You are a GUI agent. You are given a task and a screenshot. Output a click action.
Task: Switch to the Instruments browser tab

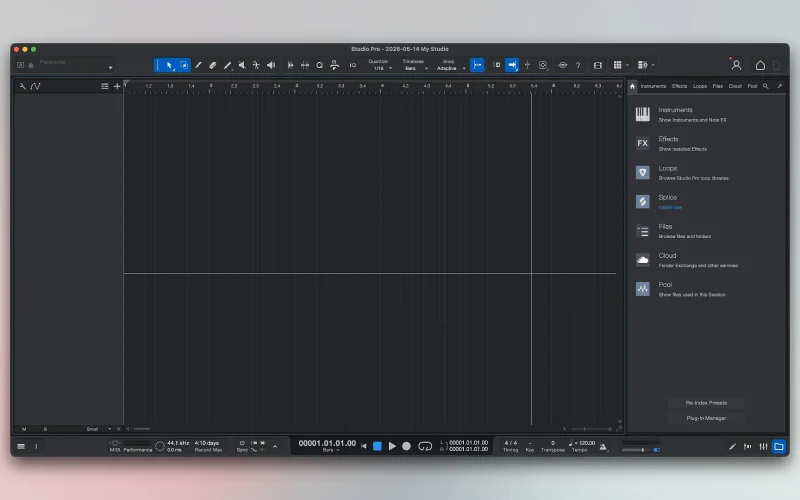pyautogui.click(x=653, y=86)
